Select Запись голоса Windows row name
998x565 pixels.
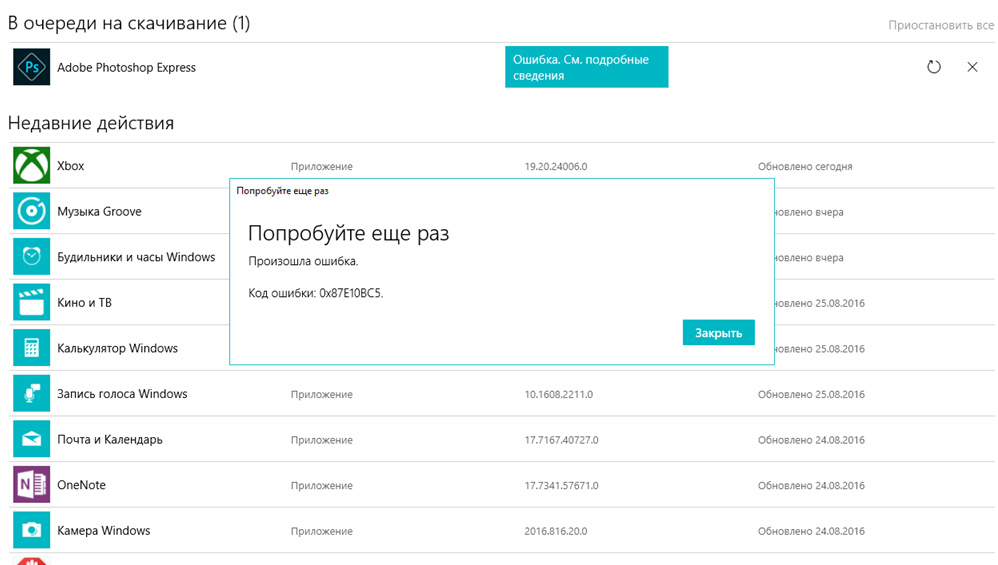pos(122,394)
